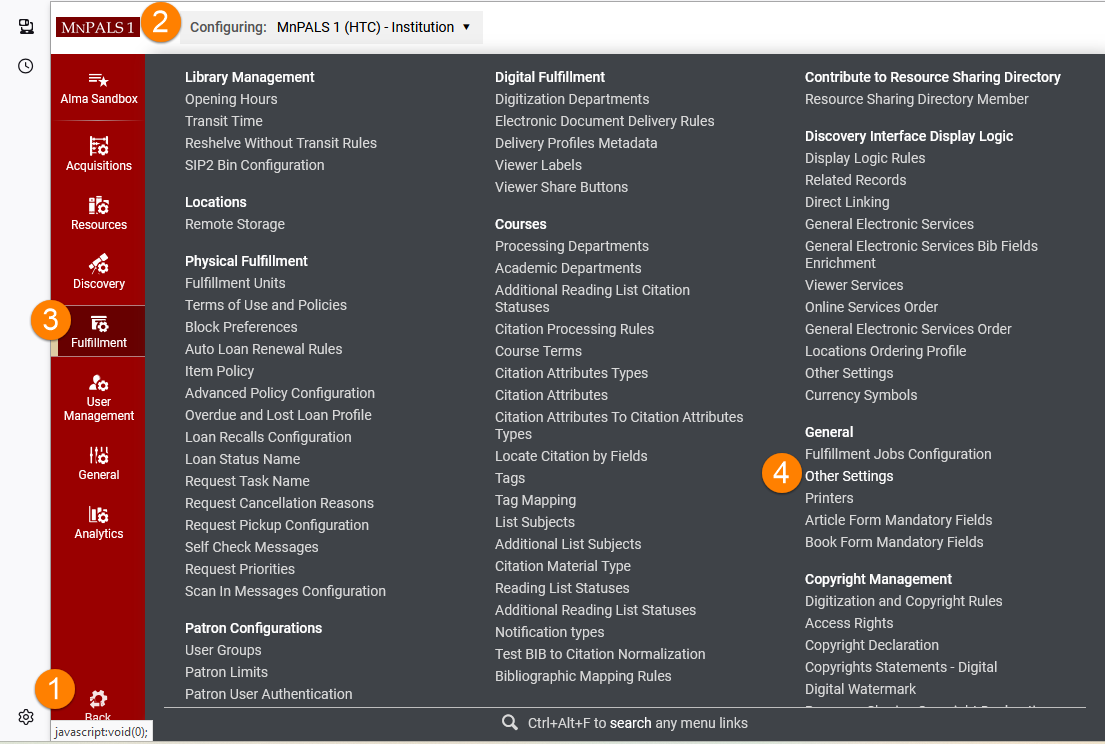Open Overdue and Lost Loan Profile
The width and height of the screenshot is (1105, 744).
278,415
